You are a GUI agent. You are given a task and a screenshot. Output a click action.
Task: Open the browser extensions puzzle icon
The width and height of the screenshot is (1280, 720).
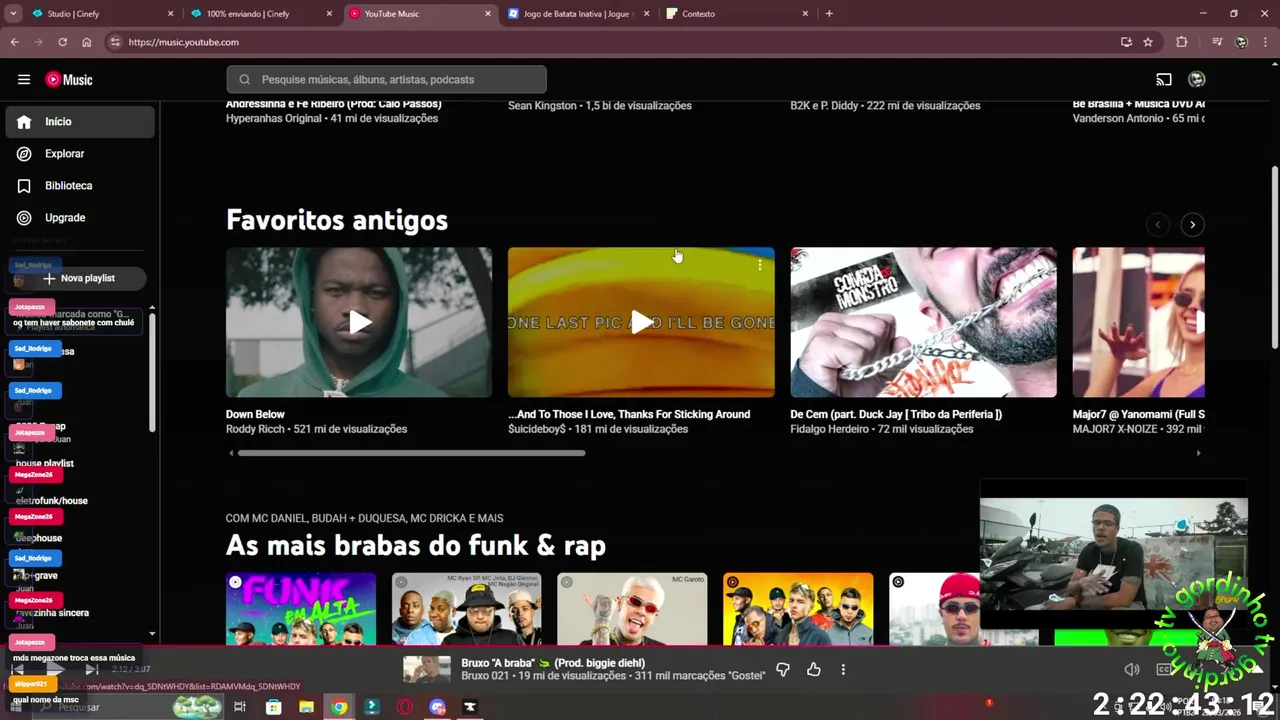(1182, 42)
